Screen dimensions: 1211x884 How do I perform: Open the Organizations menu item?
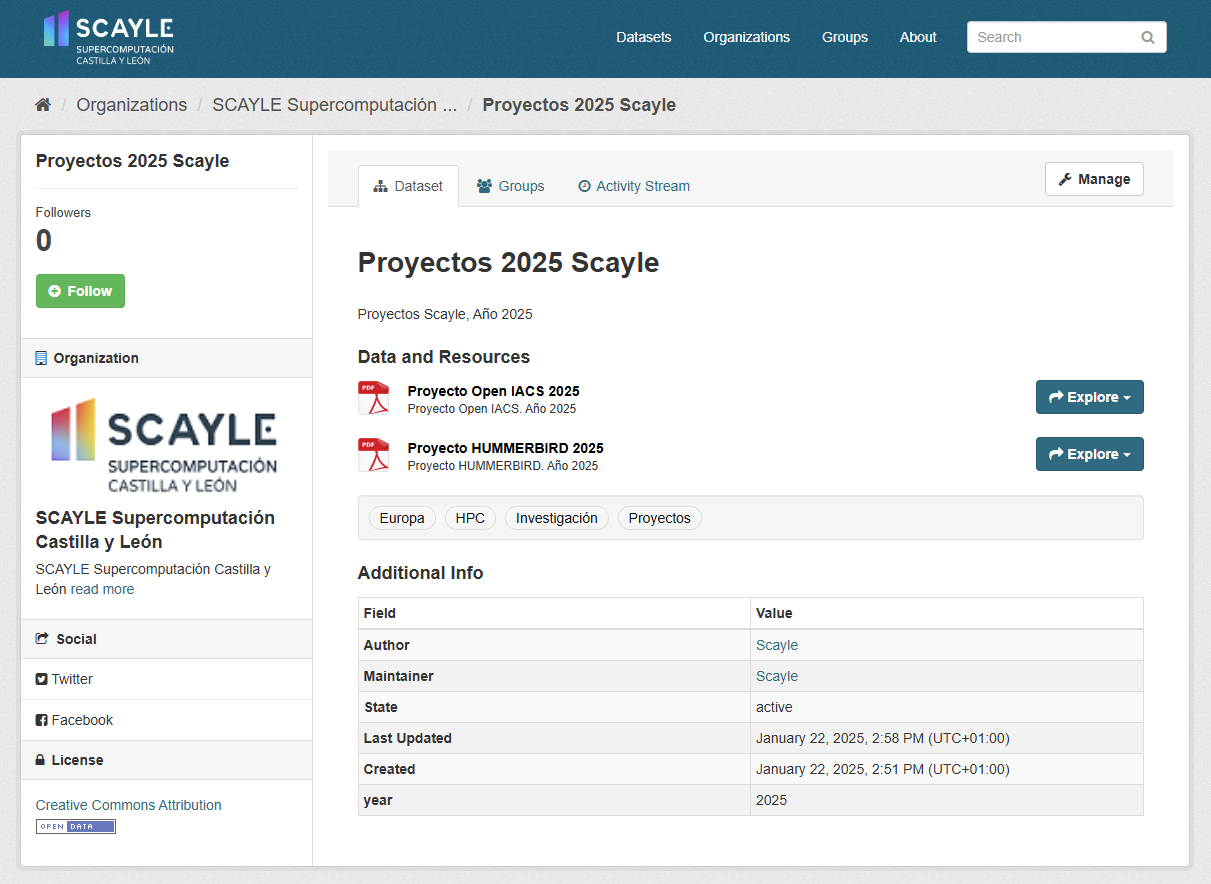[747, 37]
